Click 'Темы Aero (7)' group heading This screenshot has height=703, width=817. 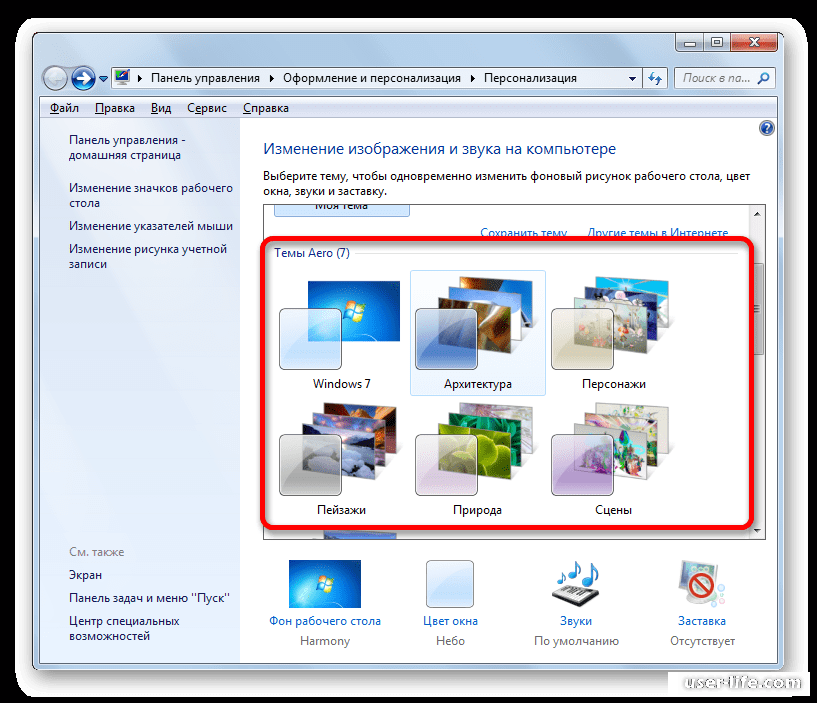click(x=312, y=253)
